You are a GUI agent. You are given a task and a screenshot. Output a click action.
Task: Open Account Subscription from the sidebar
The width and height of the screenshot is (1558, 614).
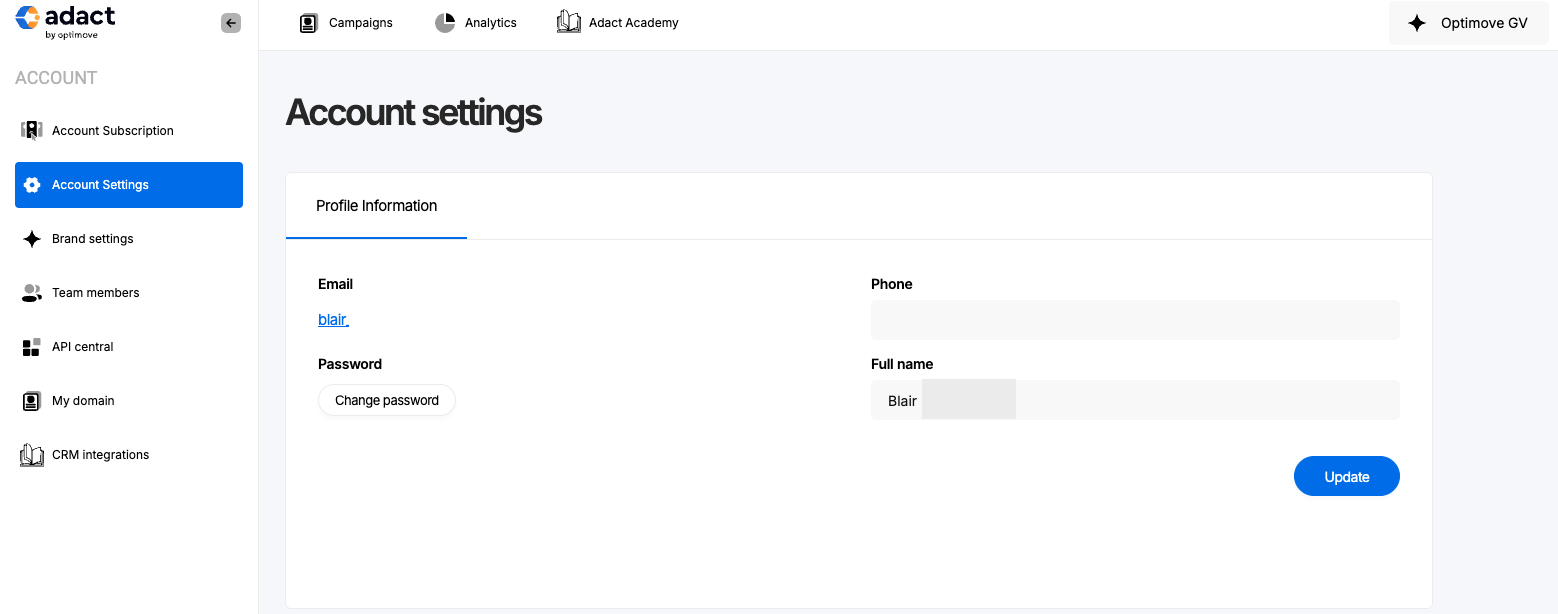112,130
